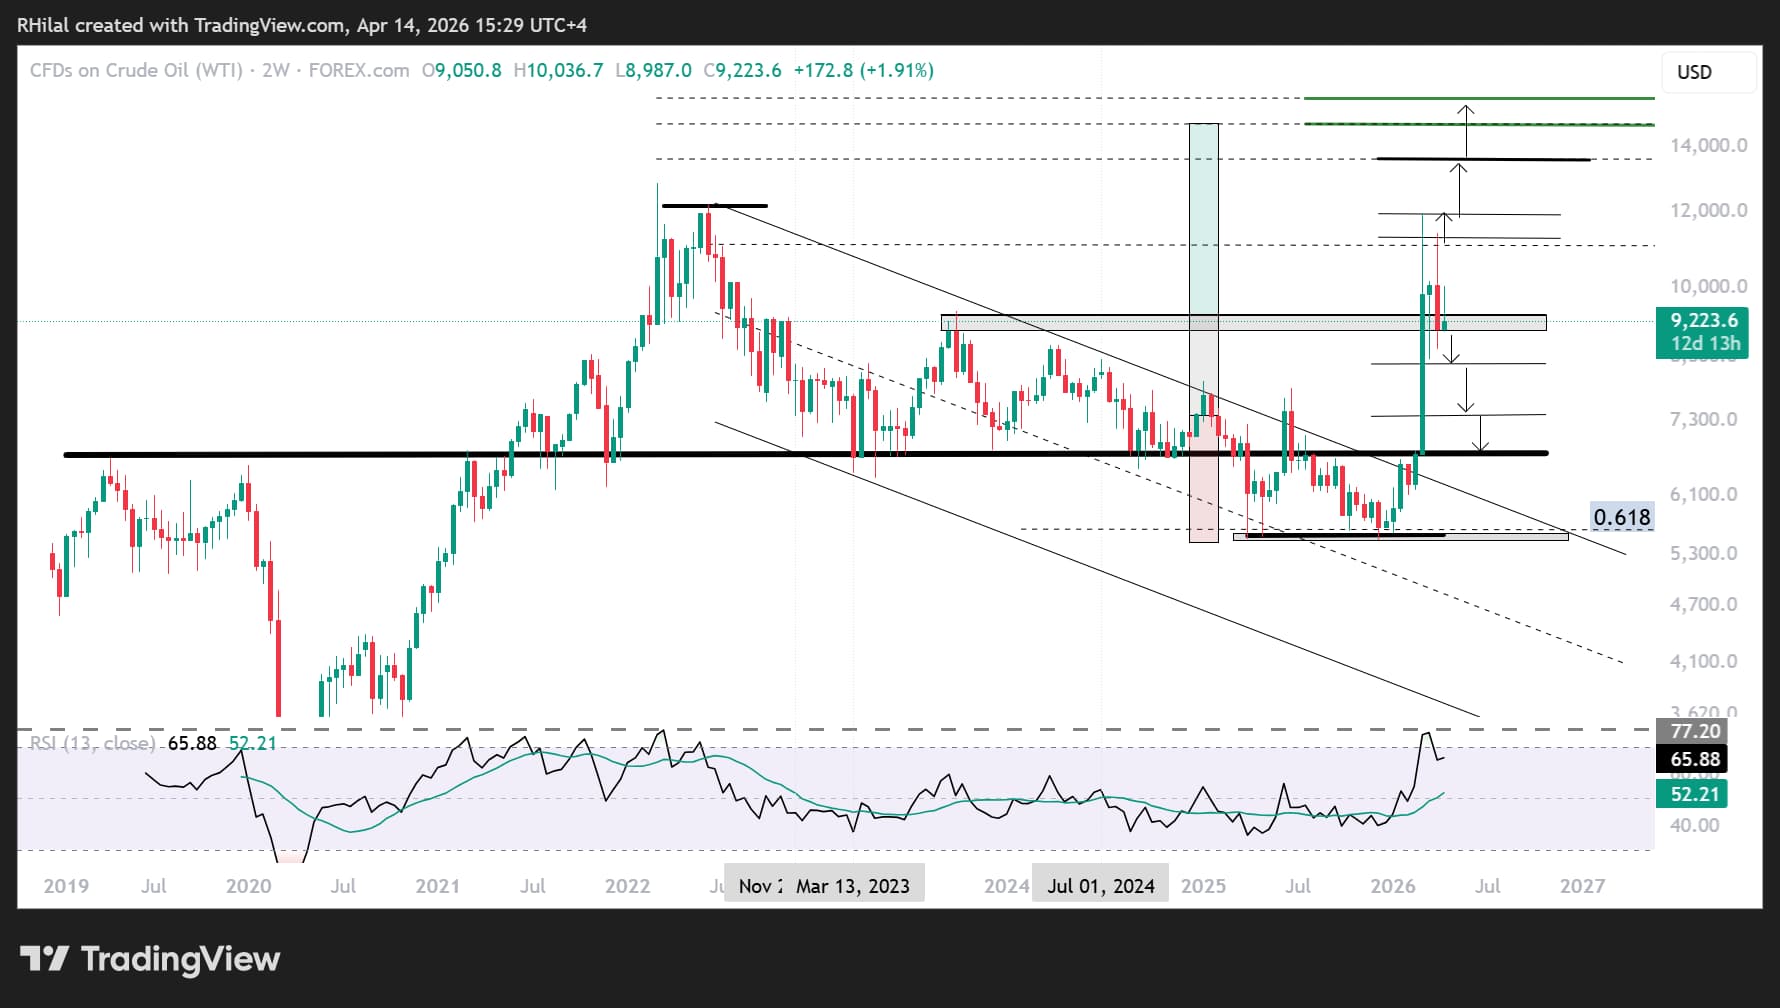The image size is (1780, 1008).
Task: Click the TradingView logo at bottom left
Action: (x=150, y=959)
